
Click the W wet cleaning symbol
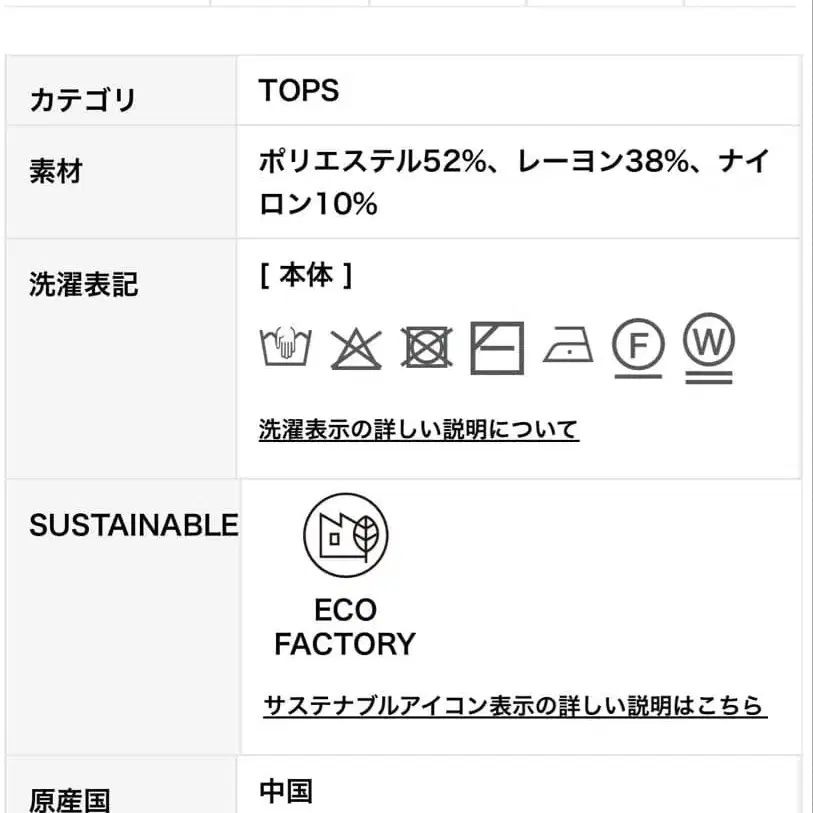click(x=709, y=347)
